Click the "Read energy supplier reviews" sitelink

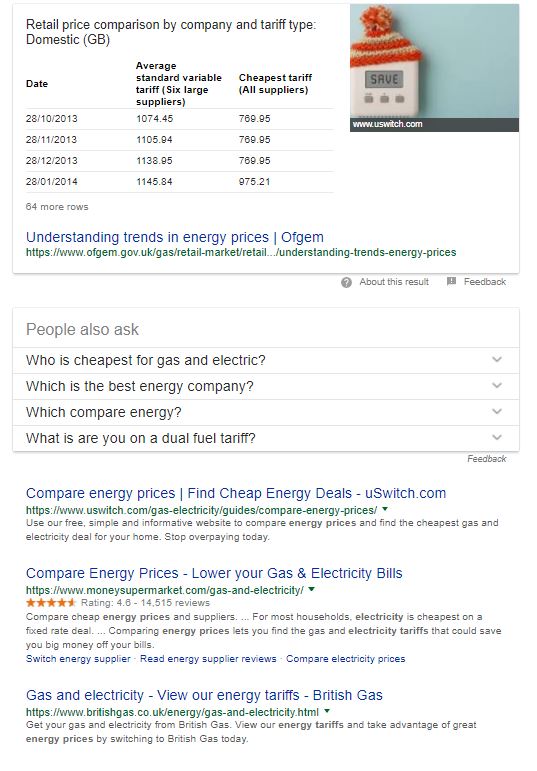(208, 659)
